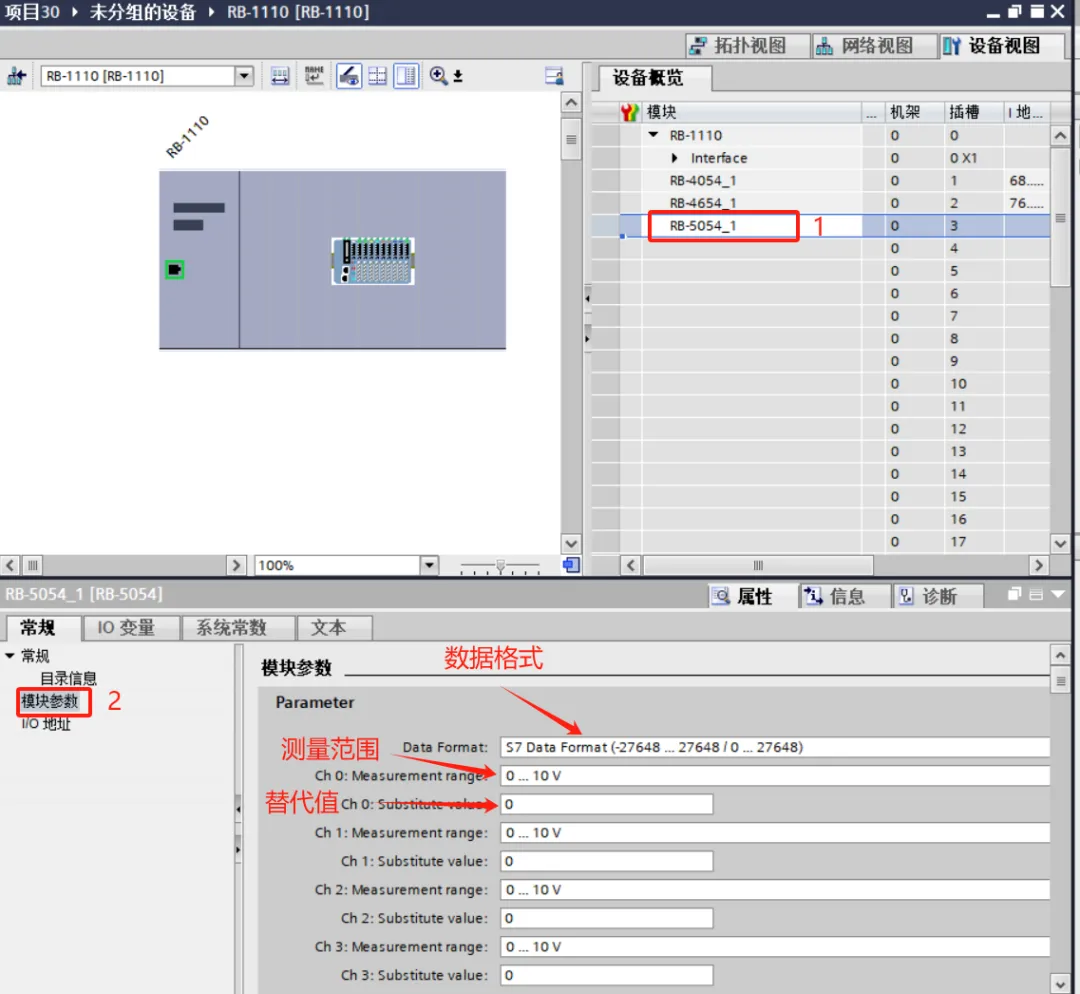Click the show address labels toolbar icon
This screenshot has height=994, width=1080.
(280, 76)
